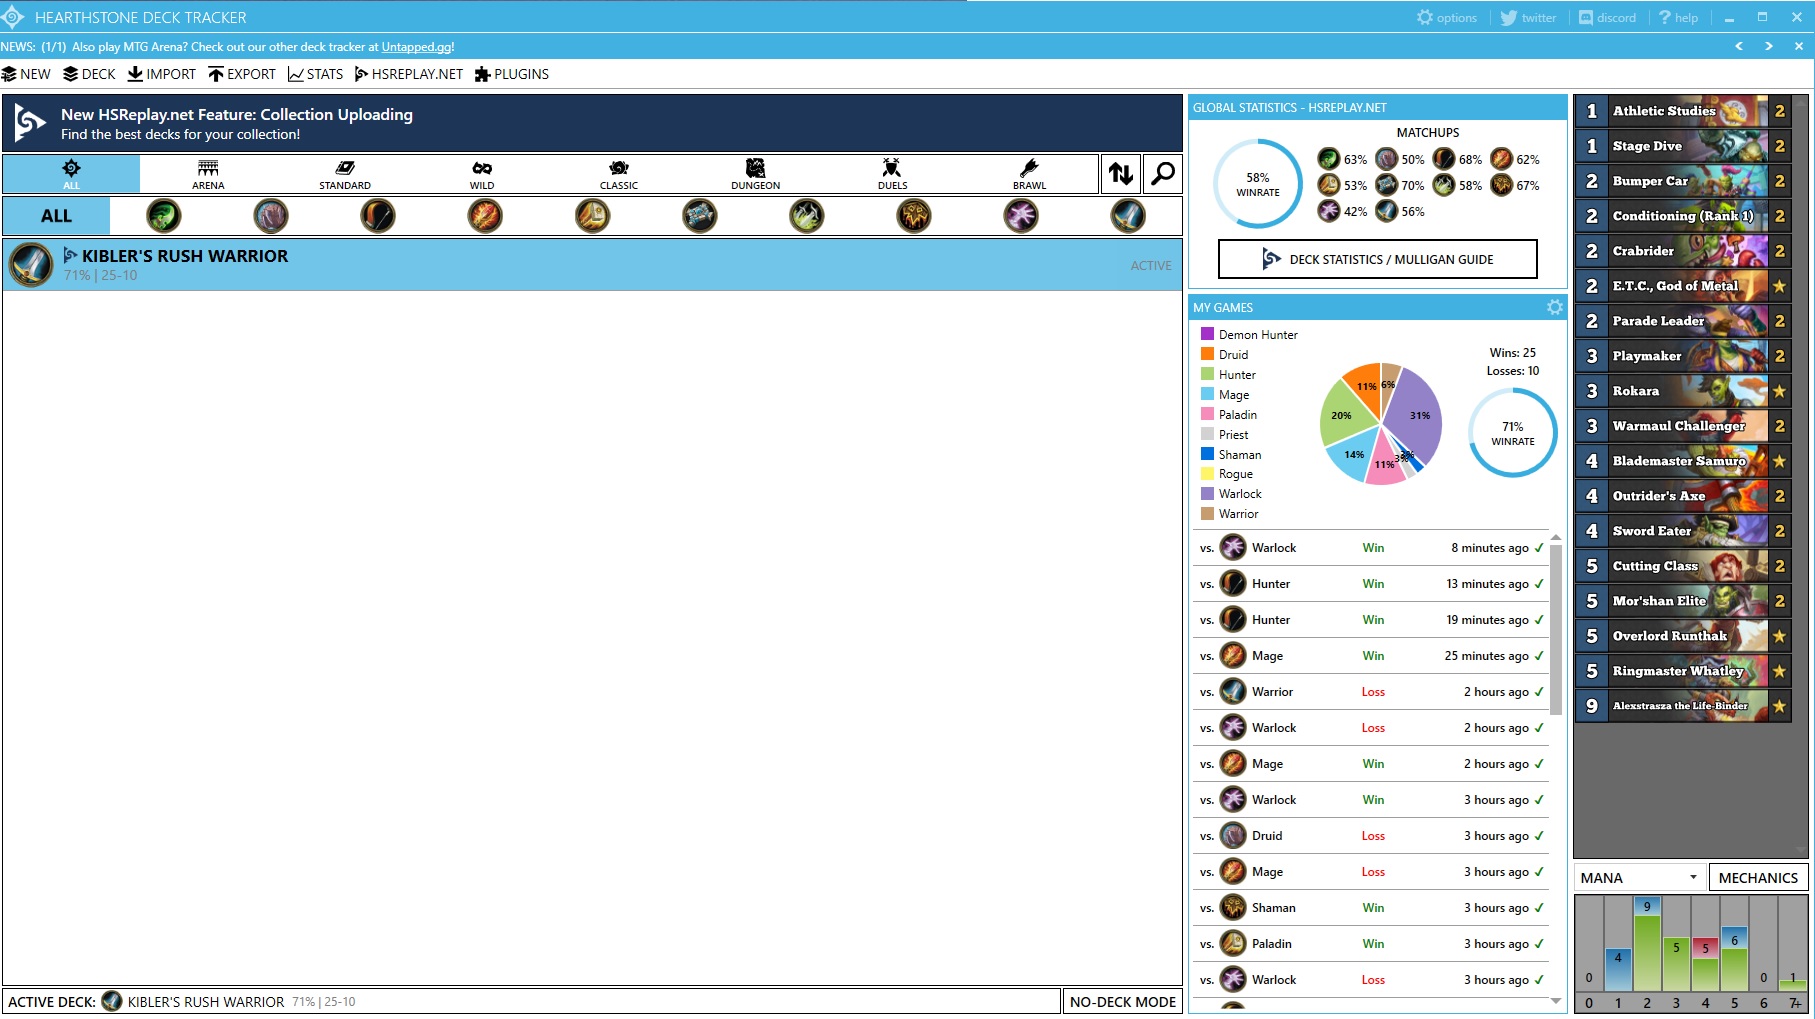The image size is (1815, 1019).
Task: Filter decks by Paladin class icon
Action: 593,216
